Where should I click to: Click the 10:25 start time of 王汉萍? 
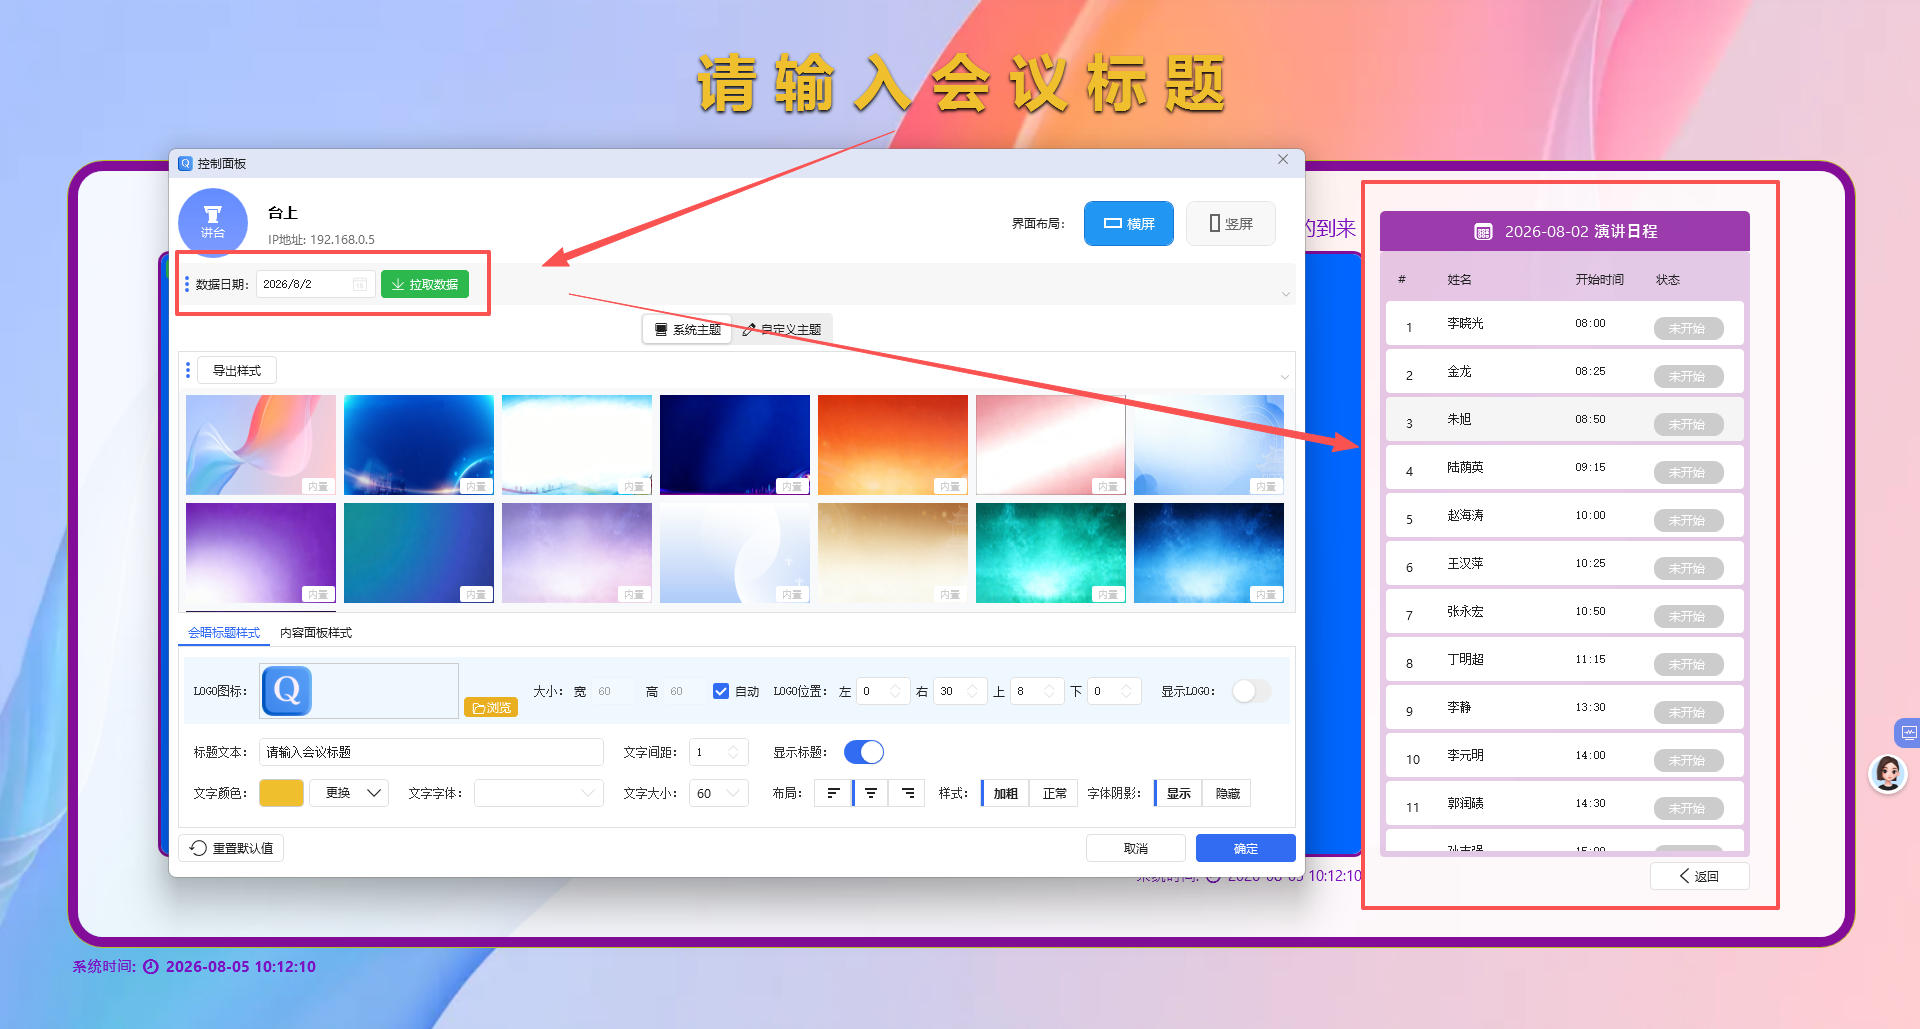pyautogui.click(x=1590, y=564)
